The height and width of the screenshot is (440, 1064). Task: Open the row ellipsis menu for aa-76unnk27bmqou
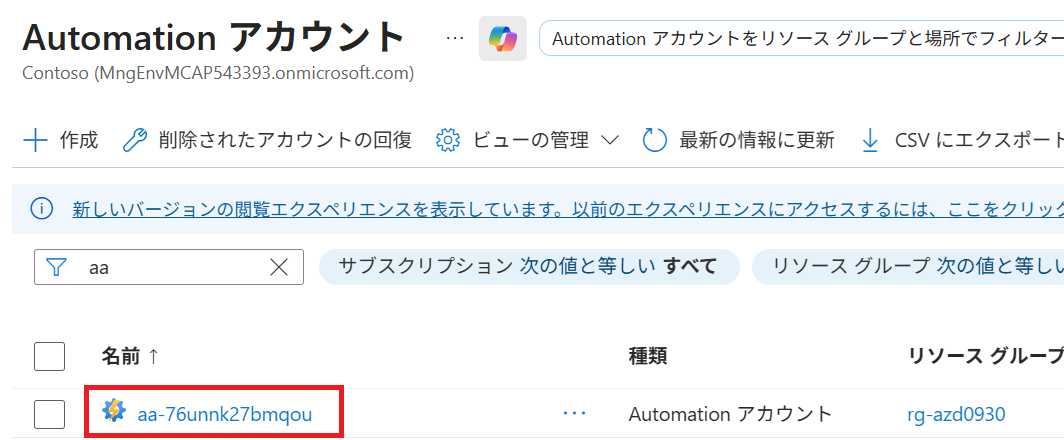click(x=575, y=413)
